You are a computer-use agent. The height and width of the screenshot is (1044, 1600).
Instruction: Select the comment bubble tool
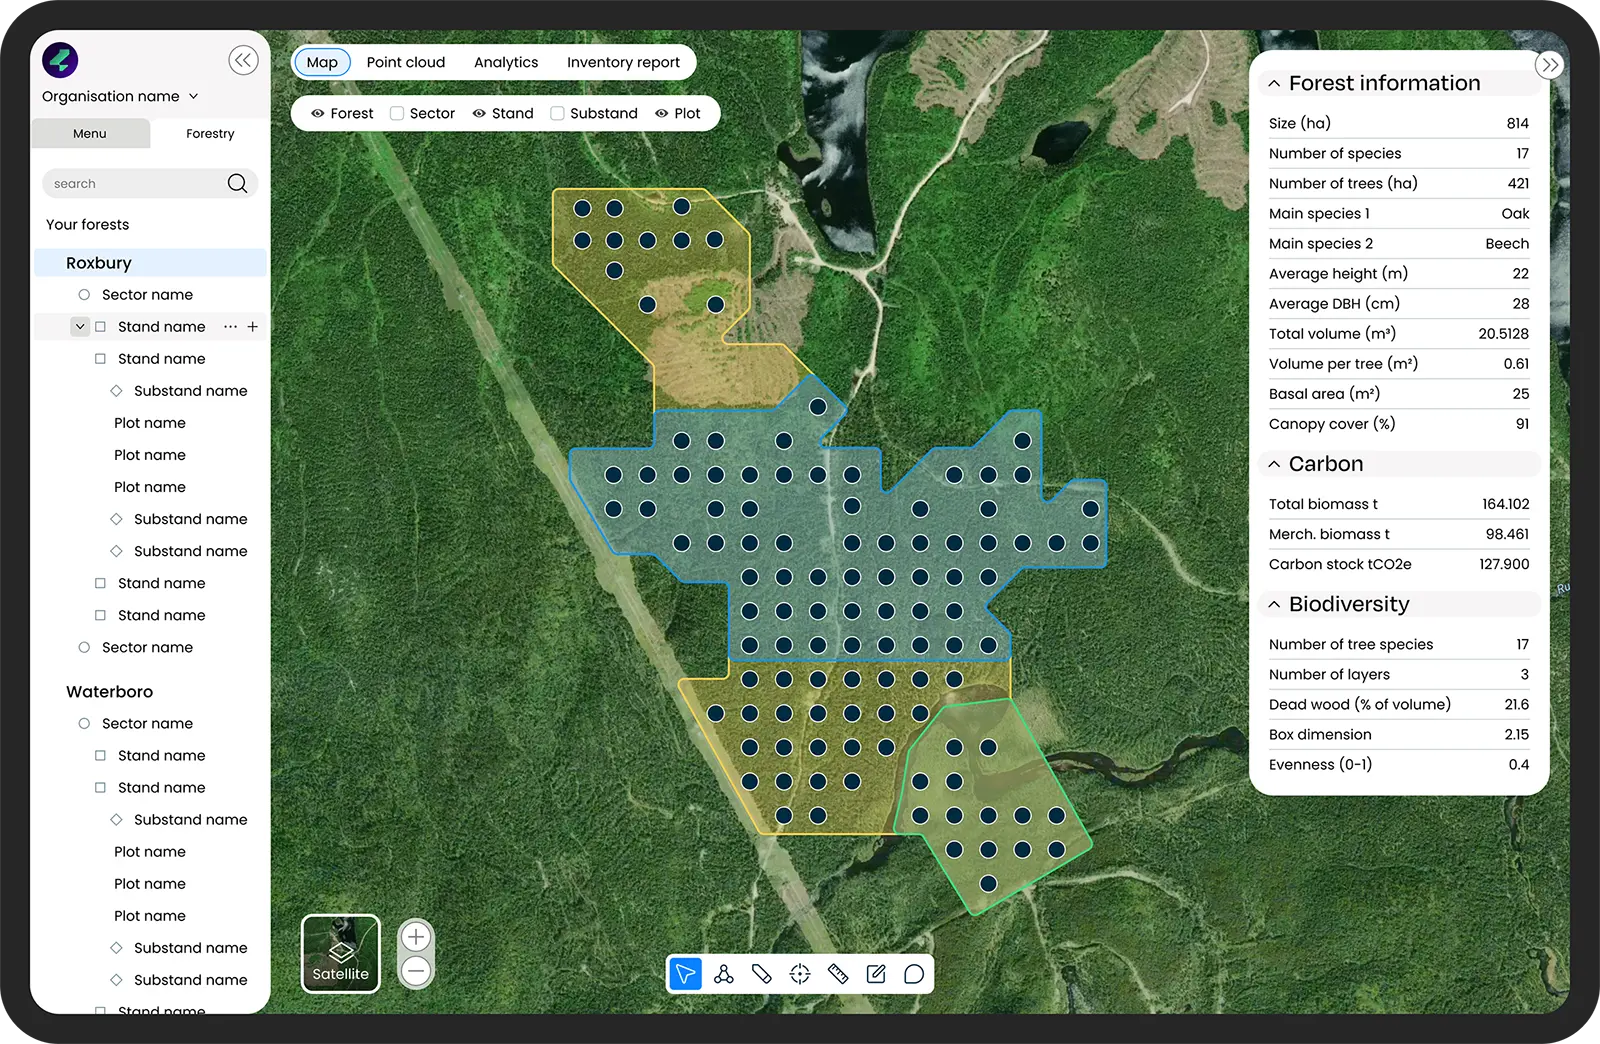[x=914, y=974]
